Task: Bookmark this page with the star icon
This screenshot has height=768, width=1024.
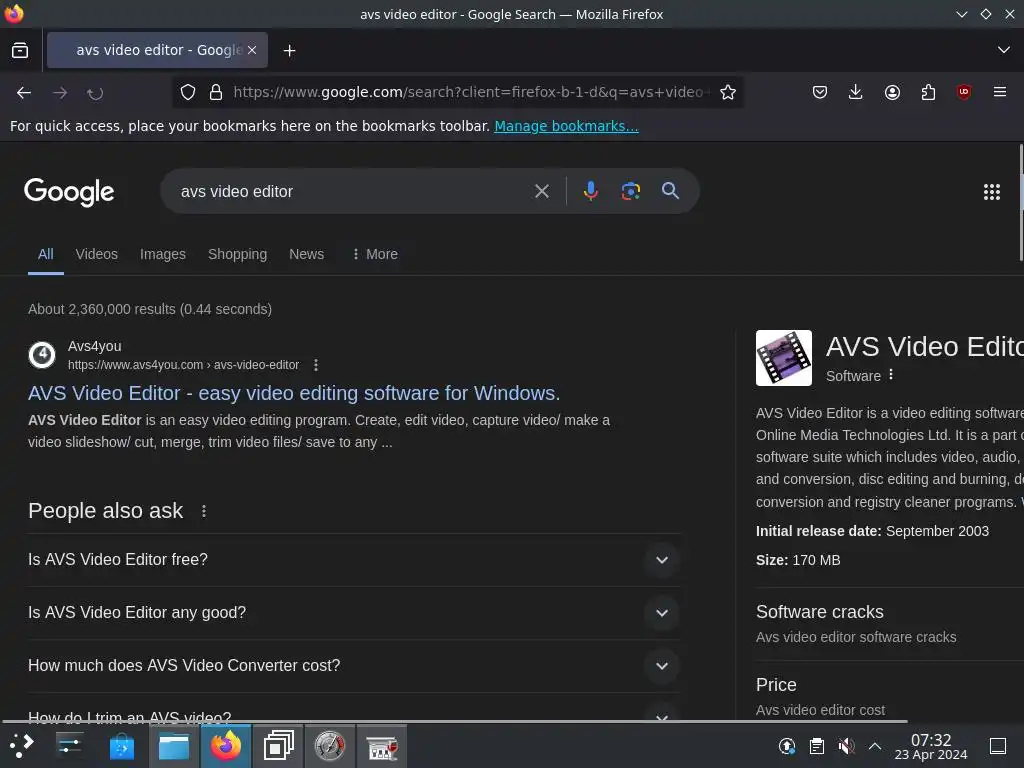Action: point(728,92)
